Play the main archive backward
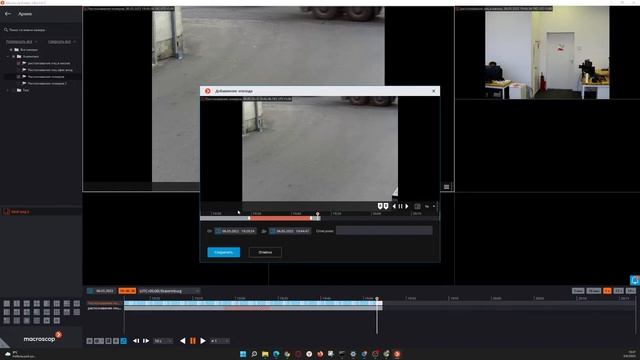The width and height of the screenshot is (640, 360). click(x=183, y=341)
